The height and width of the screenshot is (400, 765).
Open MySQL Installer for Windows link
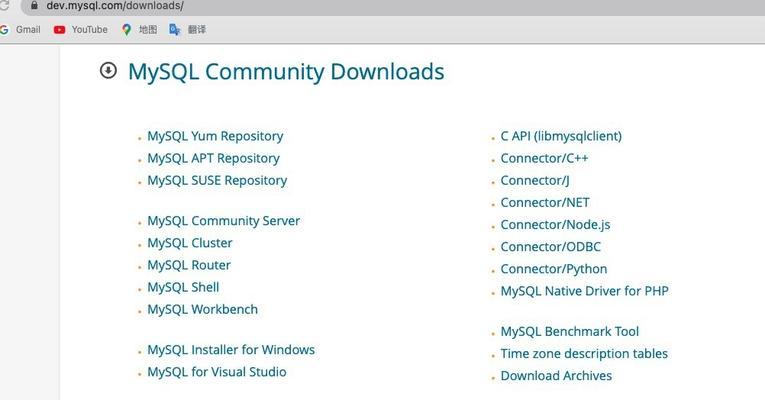[231, 350]
